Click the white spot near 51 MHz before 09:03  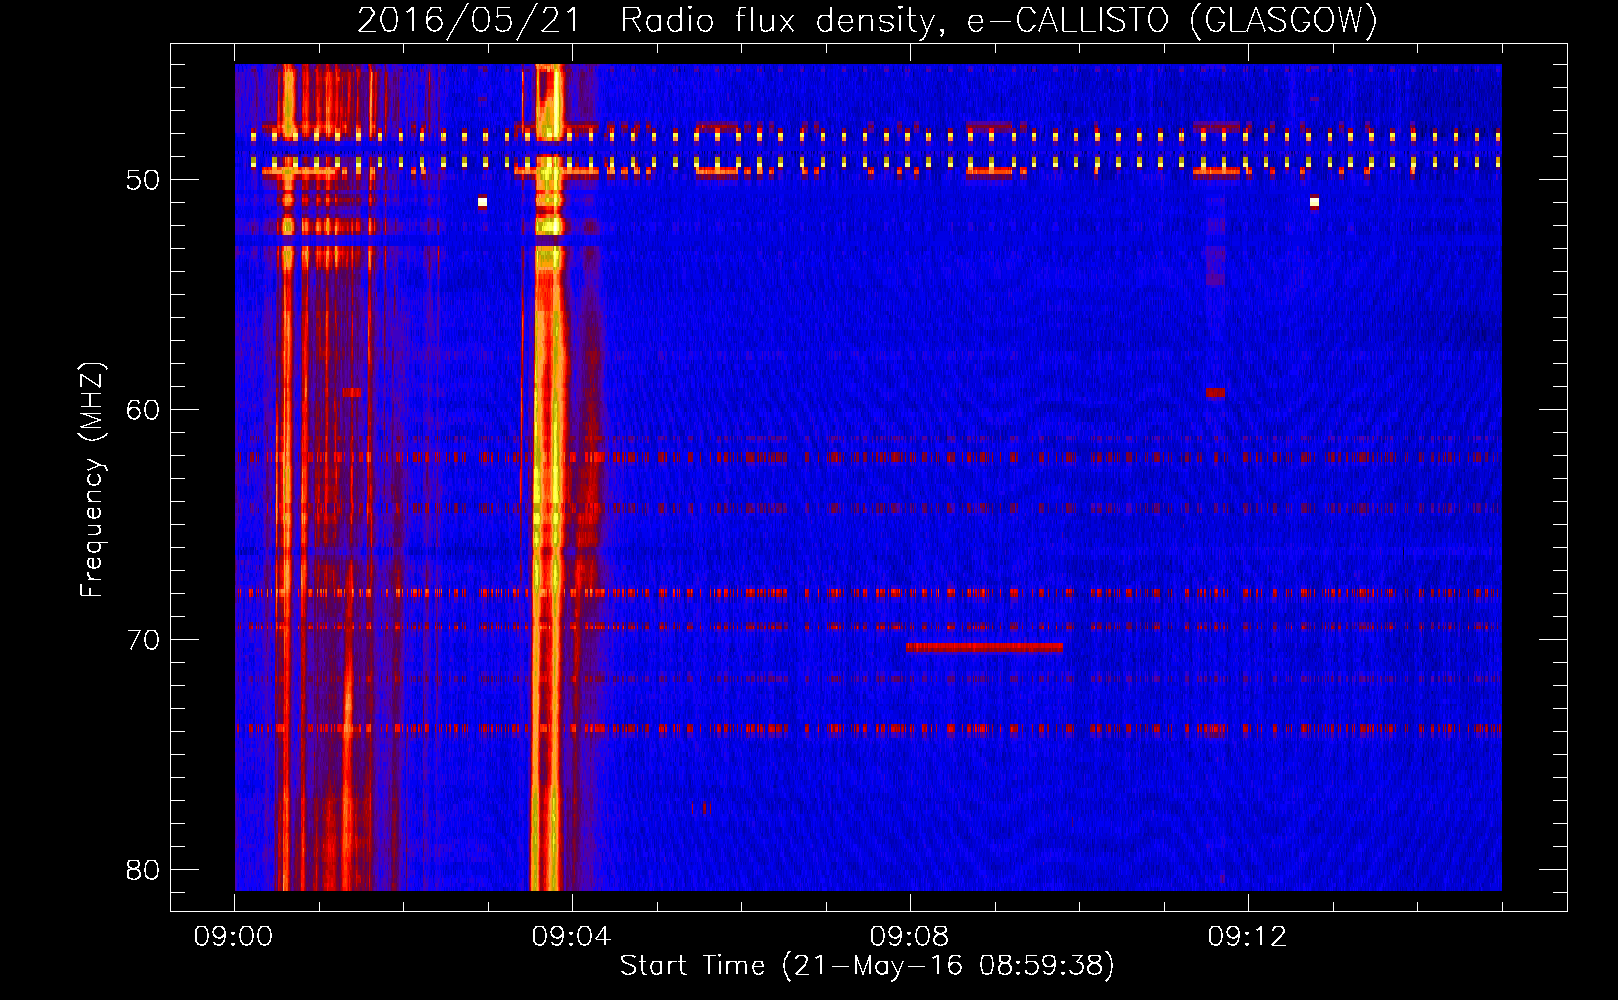coord(482,202)
